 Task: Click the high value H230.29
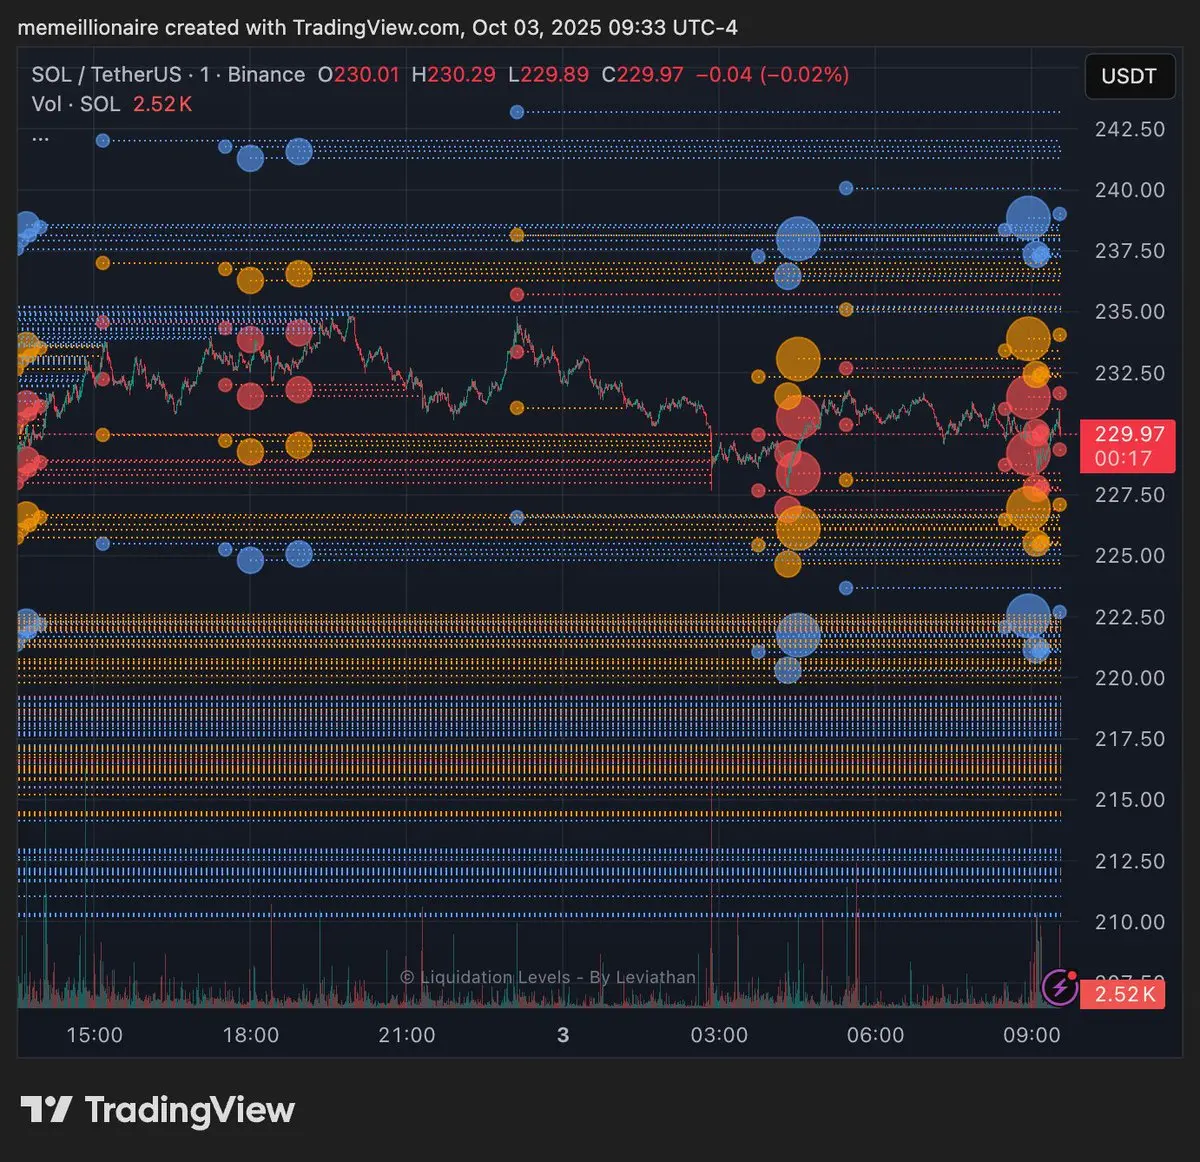pyautogui.click(x=453, y=75)
